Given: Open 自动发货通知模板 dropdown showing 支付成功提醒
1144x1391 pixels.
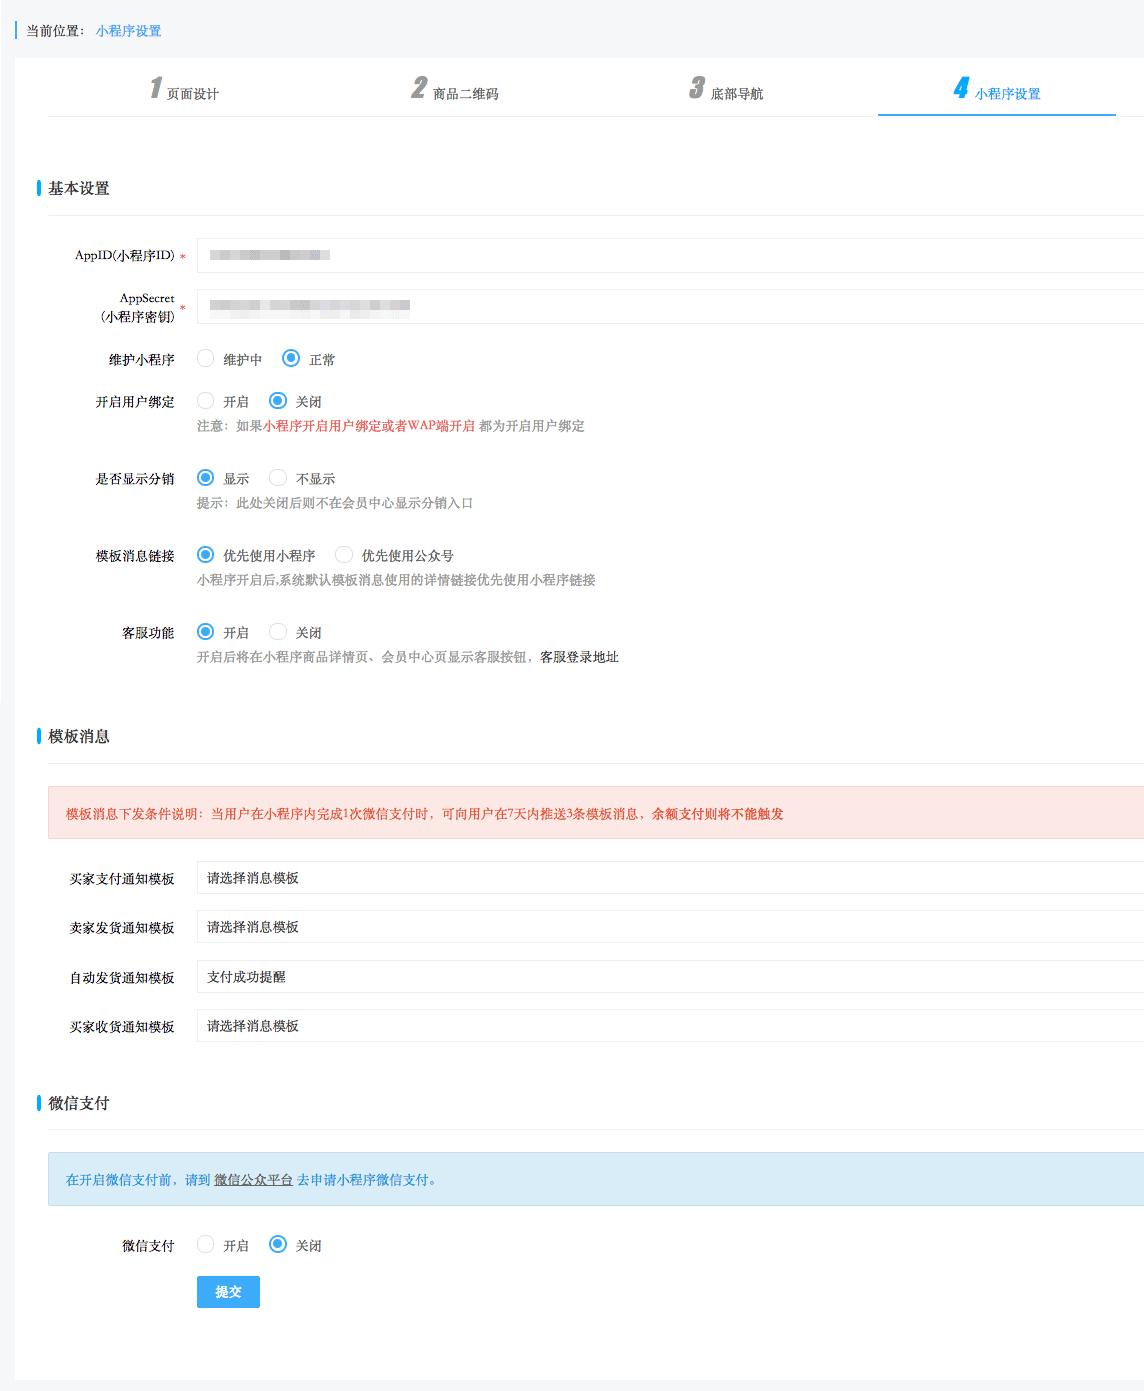Looking at the screenshot, I should tap(670, 977).
